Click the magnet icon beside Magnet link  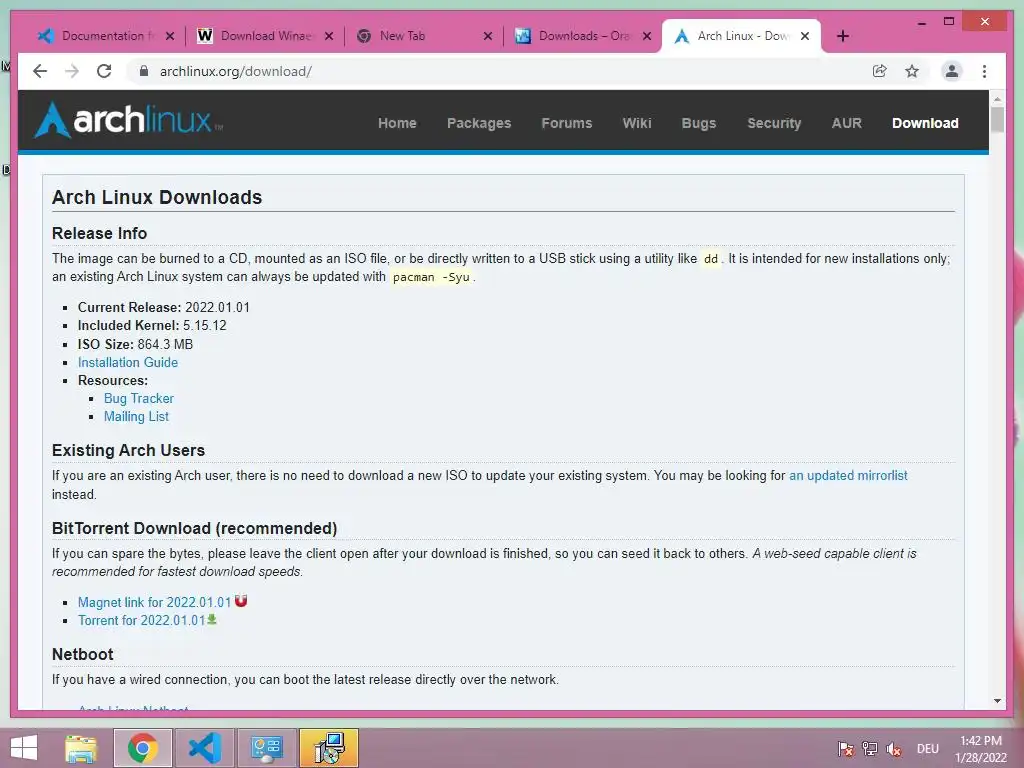click(x=241, y=600)
